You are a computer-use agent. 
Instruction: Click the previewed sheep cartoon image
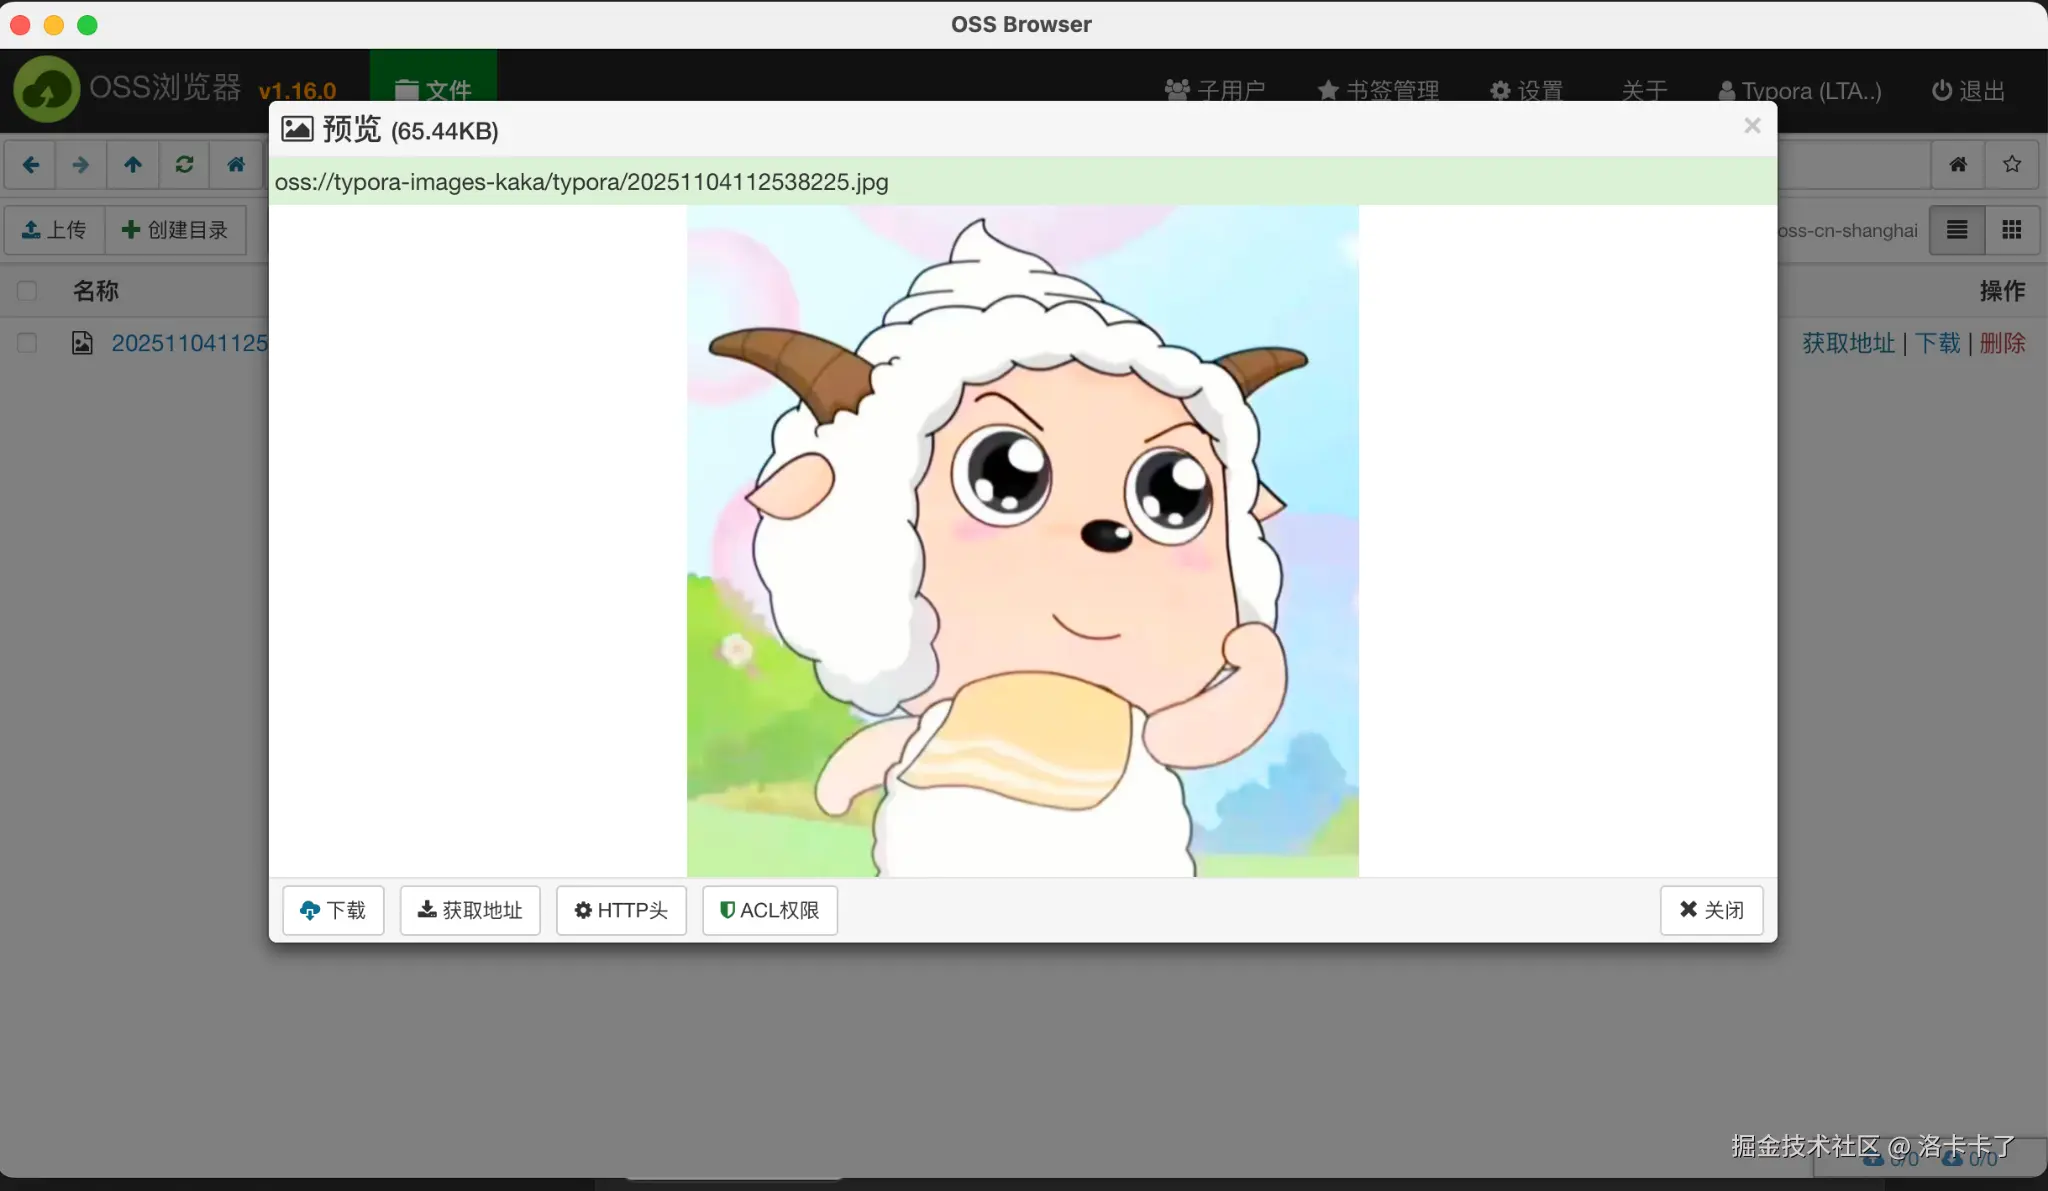(1022, 541)
